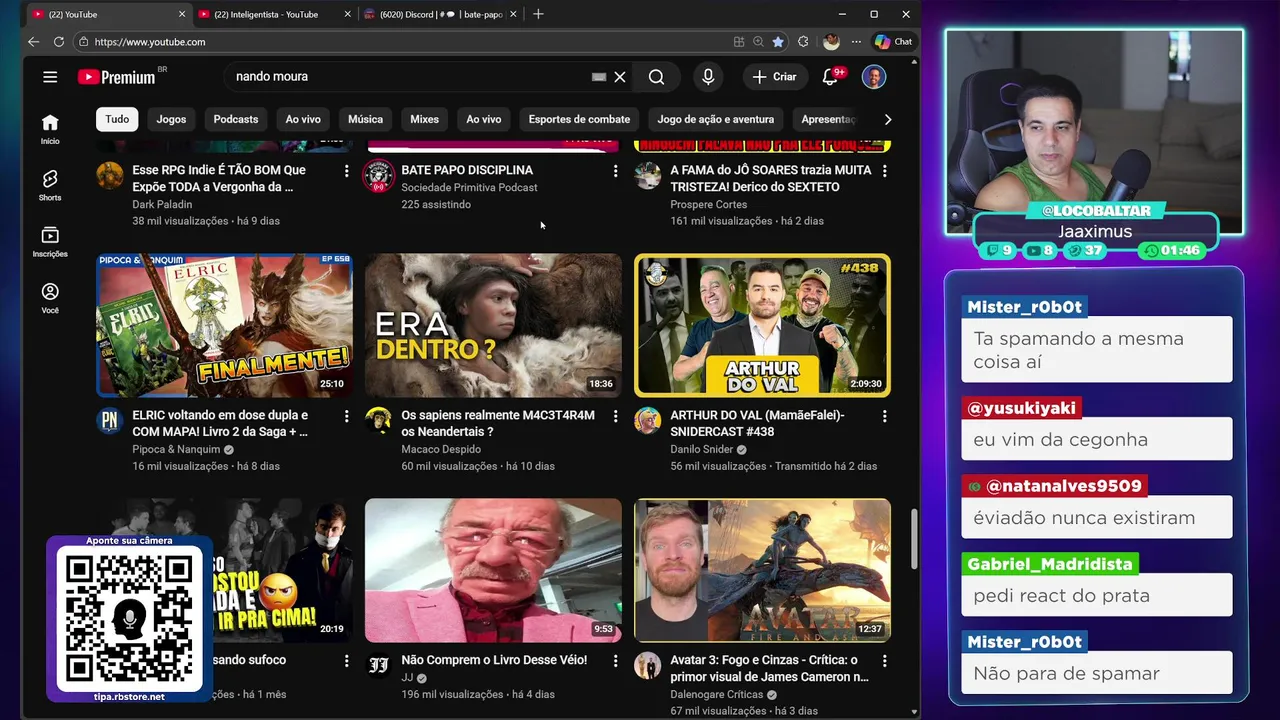
Task: Open Copilot Chat button
Action: click(x=893, y=42)
